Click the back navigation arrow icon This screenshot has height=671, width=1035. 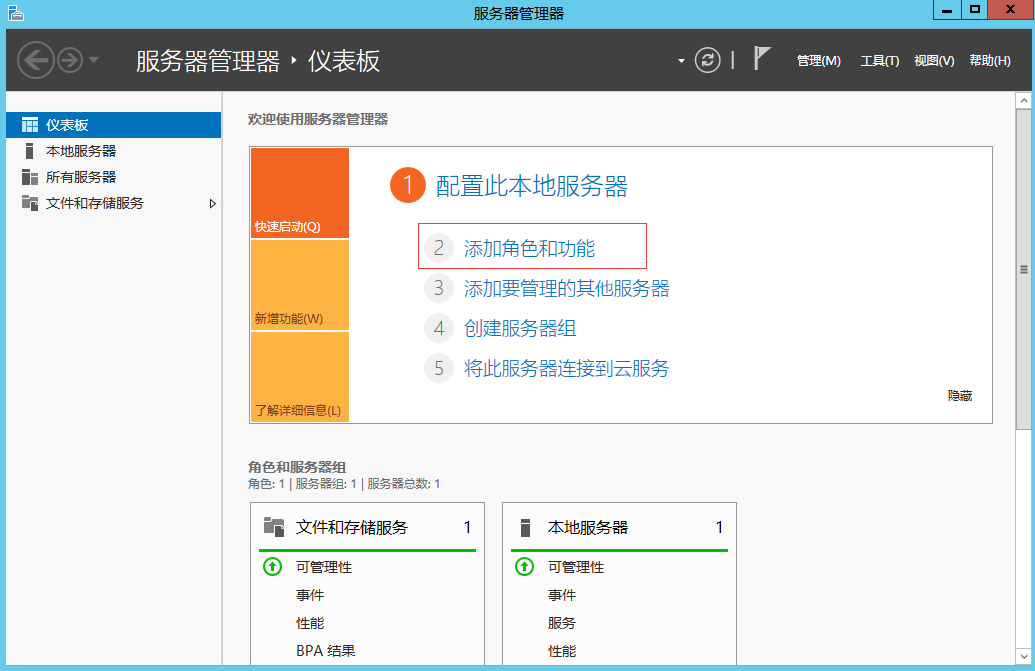[x=35, y=60]
